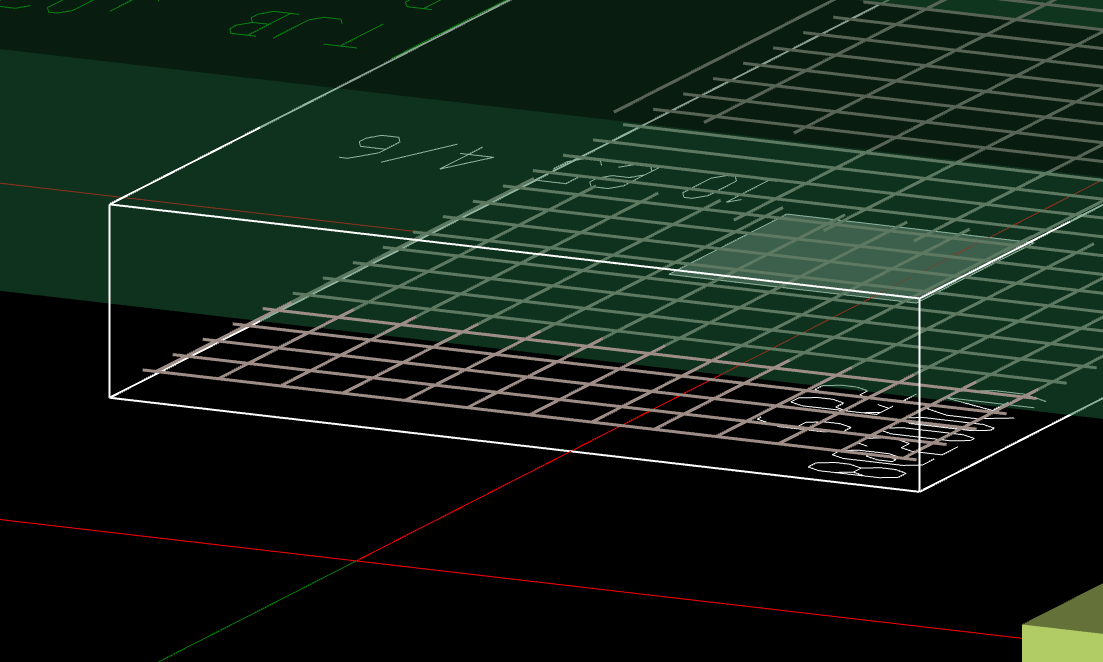Select the bottom front edge of wireframe box

click(x=500, y=443)
